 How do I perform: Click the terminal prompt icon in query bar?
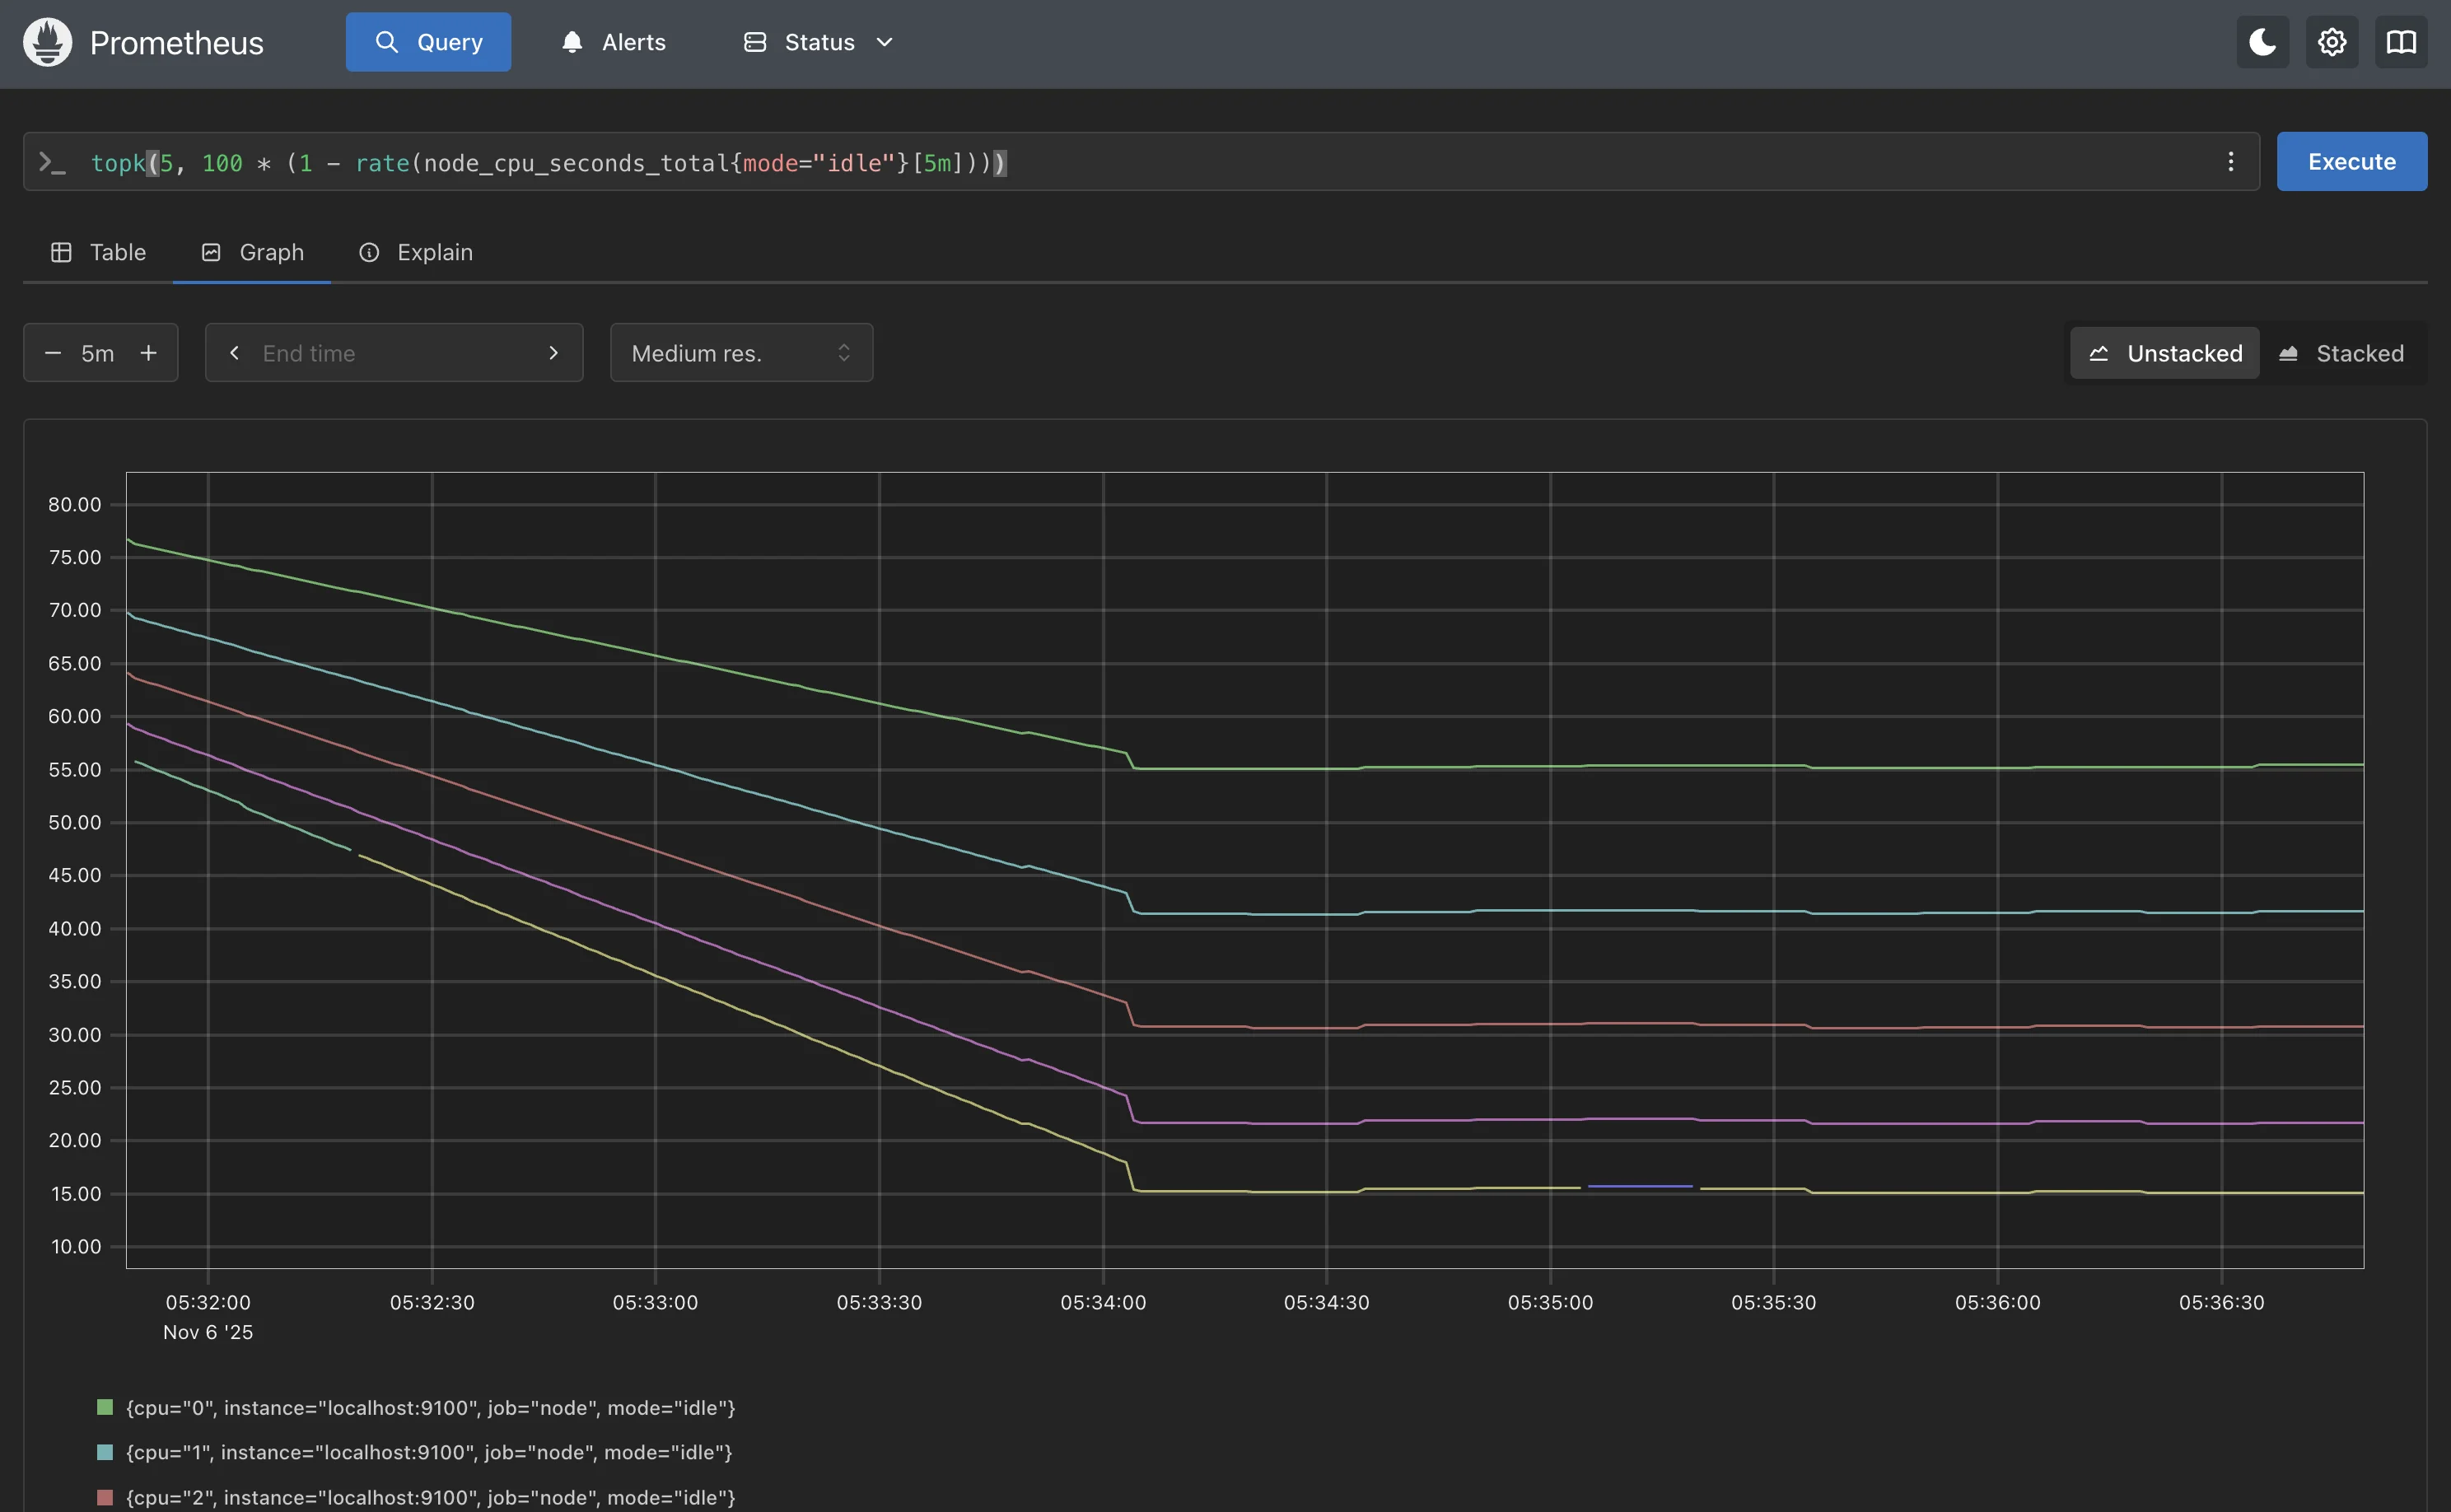coord(52,161)
